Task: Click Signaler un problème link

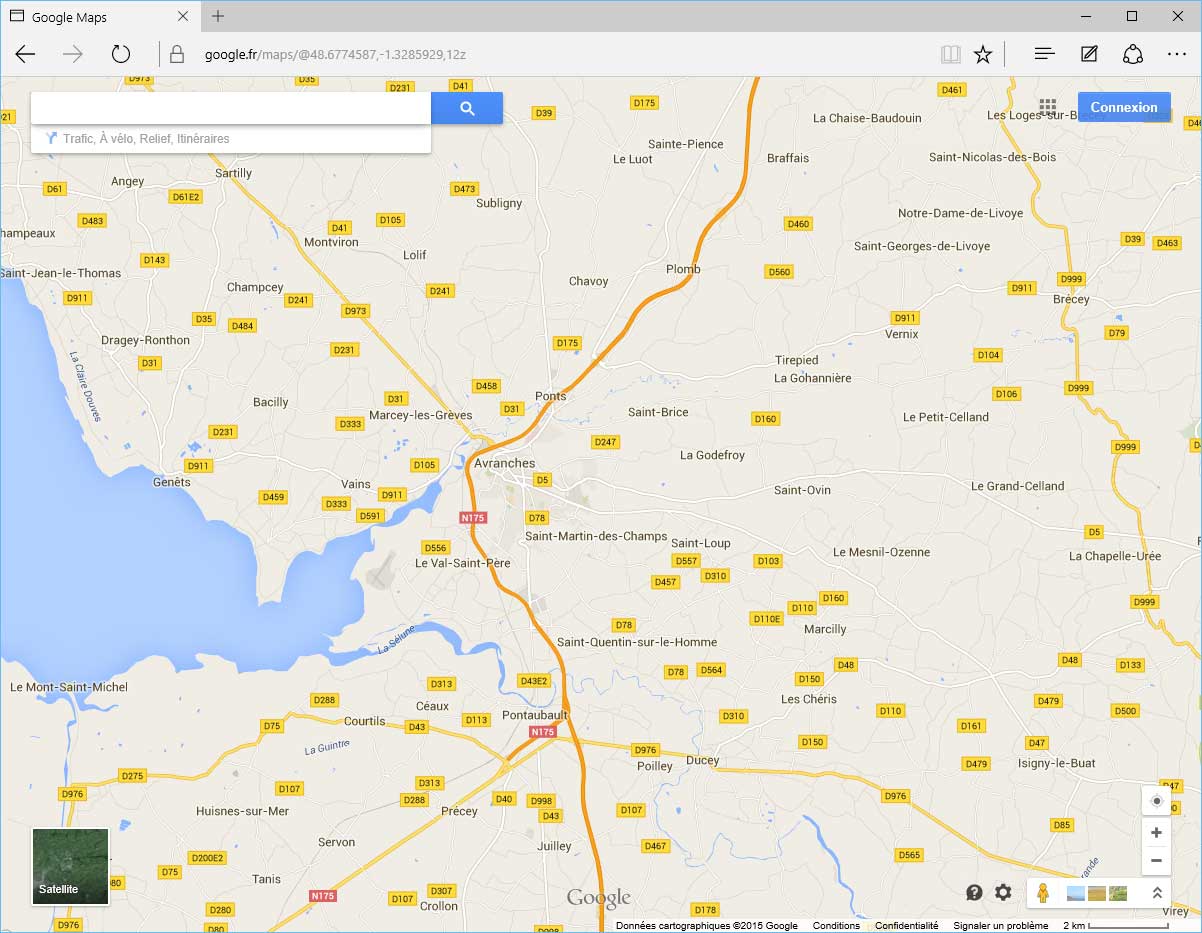Action: coord(1001,926)
